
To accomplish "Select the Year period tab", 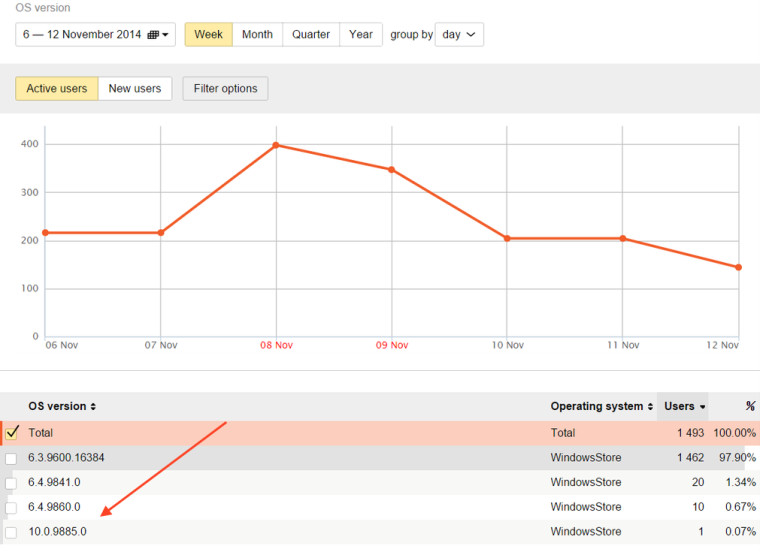I will 361,35.
